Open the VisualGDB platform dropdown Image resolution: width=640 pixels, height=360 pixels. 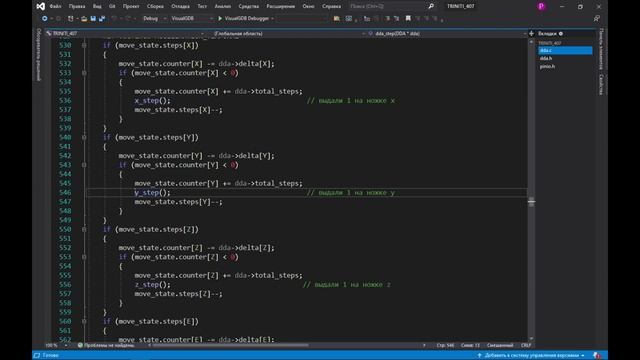[192, 18]
